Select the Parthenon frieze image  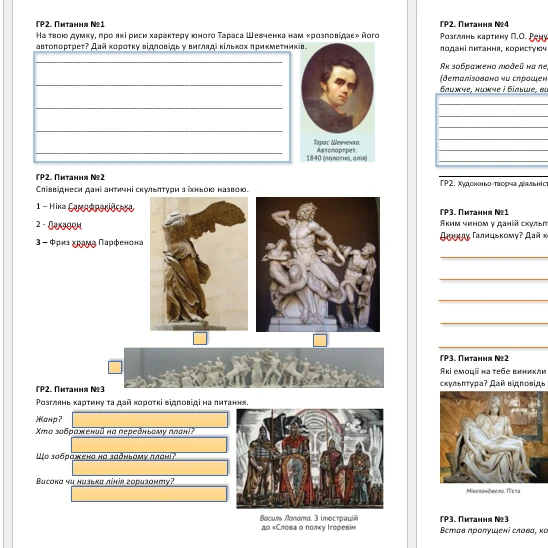pyautogui.click(x=254, y=368)
